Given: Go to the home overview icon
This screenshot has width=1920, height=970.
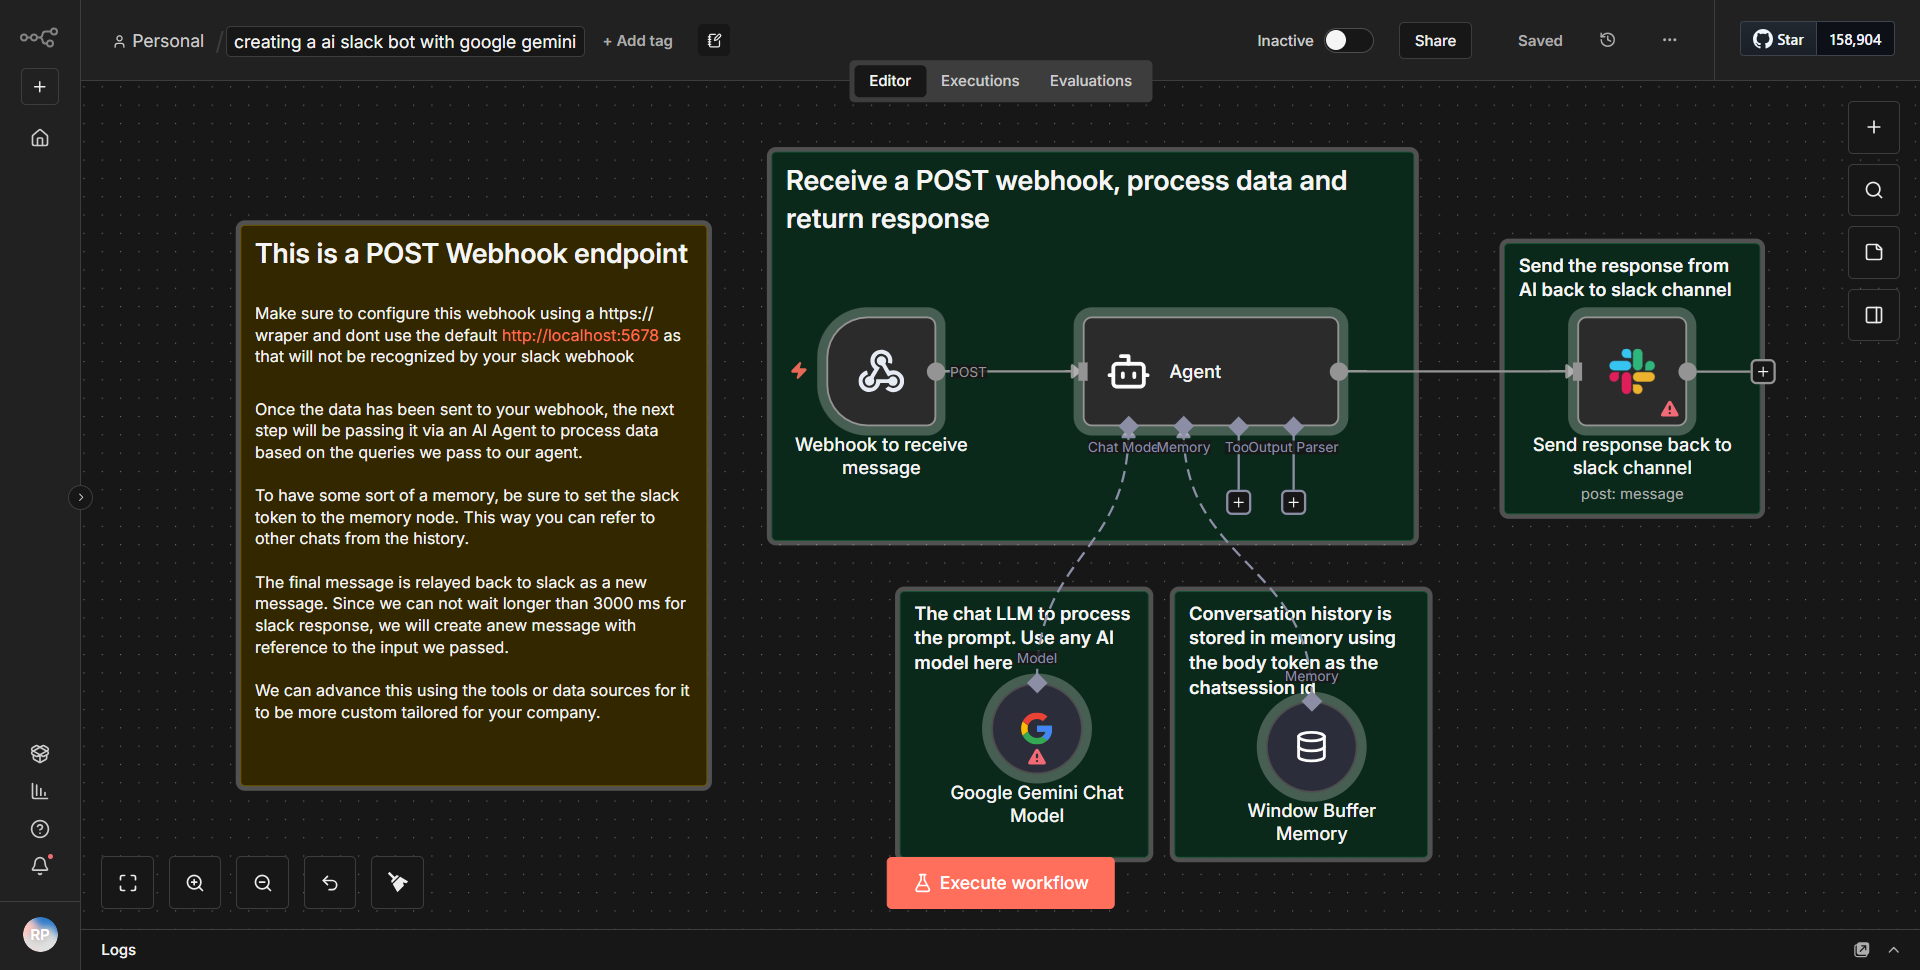Looking at the screenshot, I should tap(40, 138).
